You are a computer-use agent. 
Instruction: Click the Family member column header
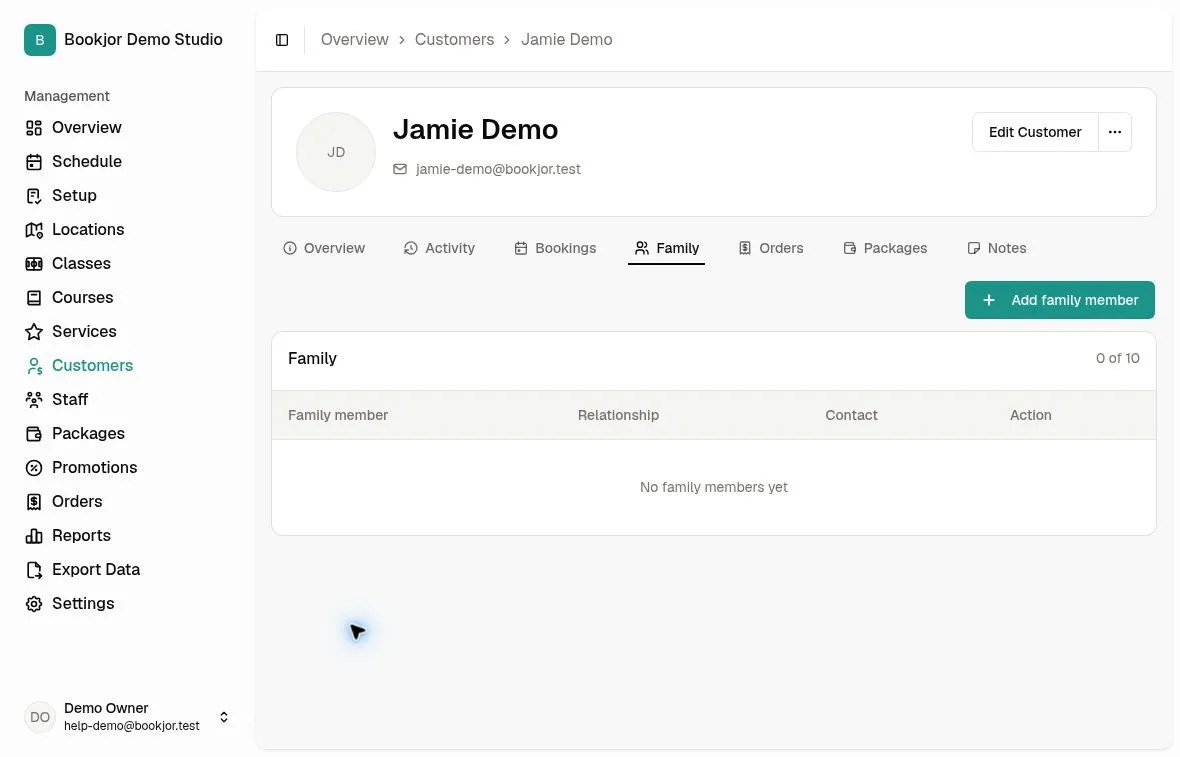tap(338, 415)
